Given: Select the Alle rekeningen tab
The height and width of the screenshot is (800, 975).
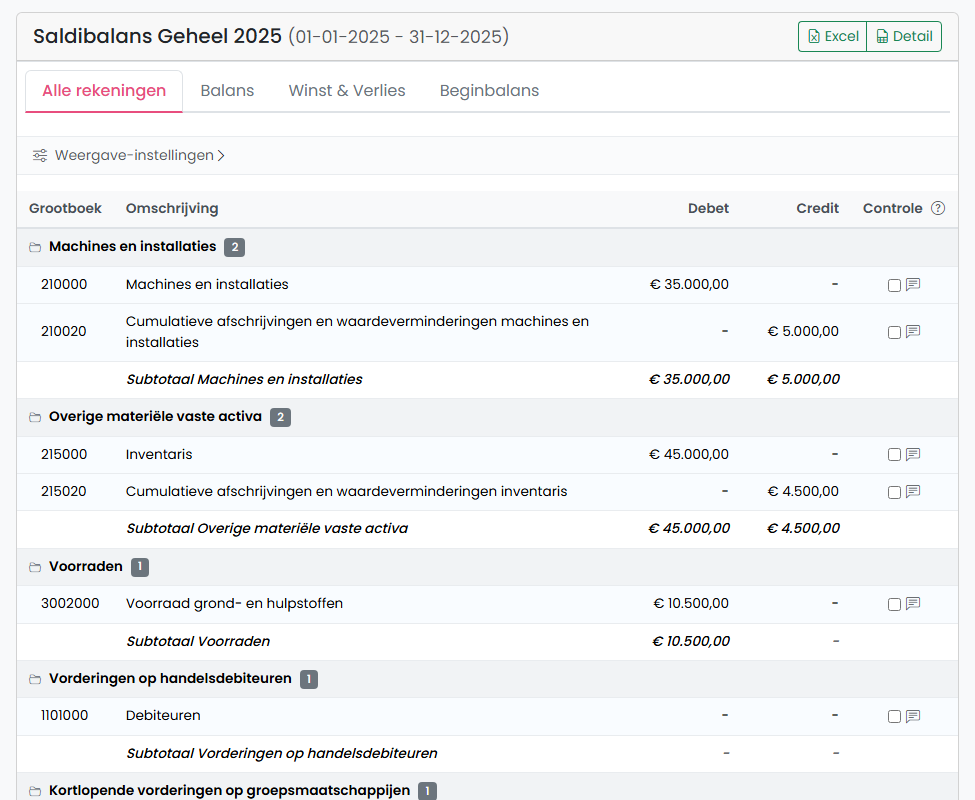Looking at the screenshot, I should pos(104,91).
